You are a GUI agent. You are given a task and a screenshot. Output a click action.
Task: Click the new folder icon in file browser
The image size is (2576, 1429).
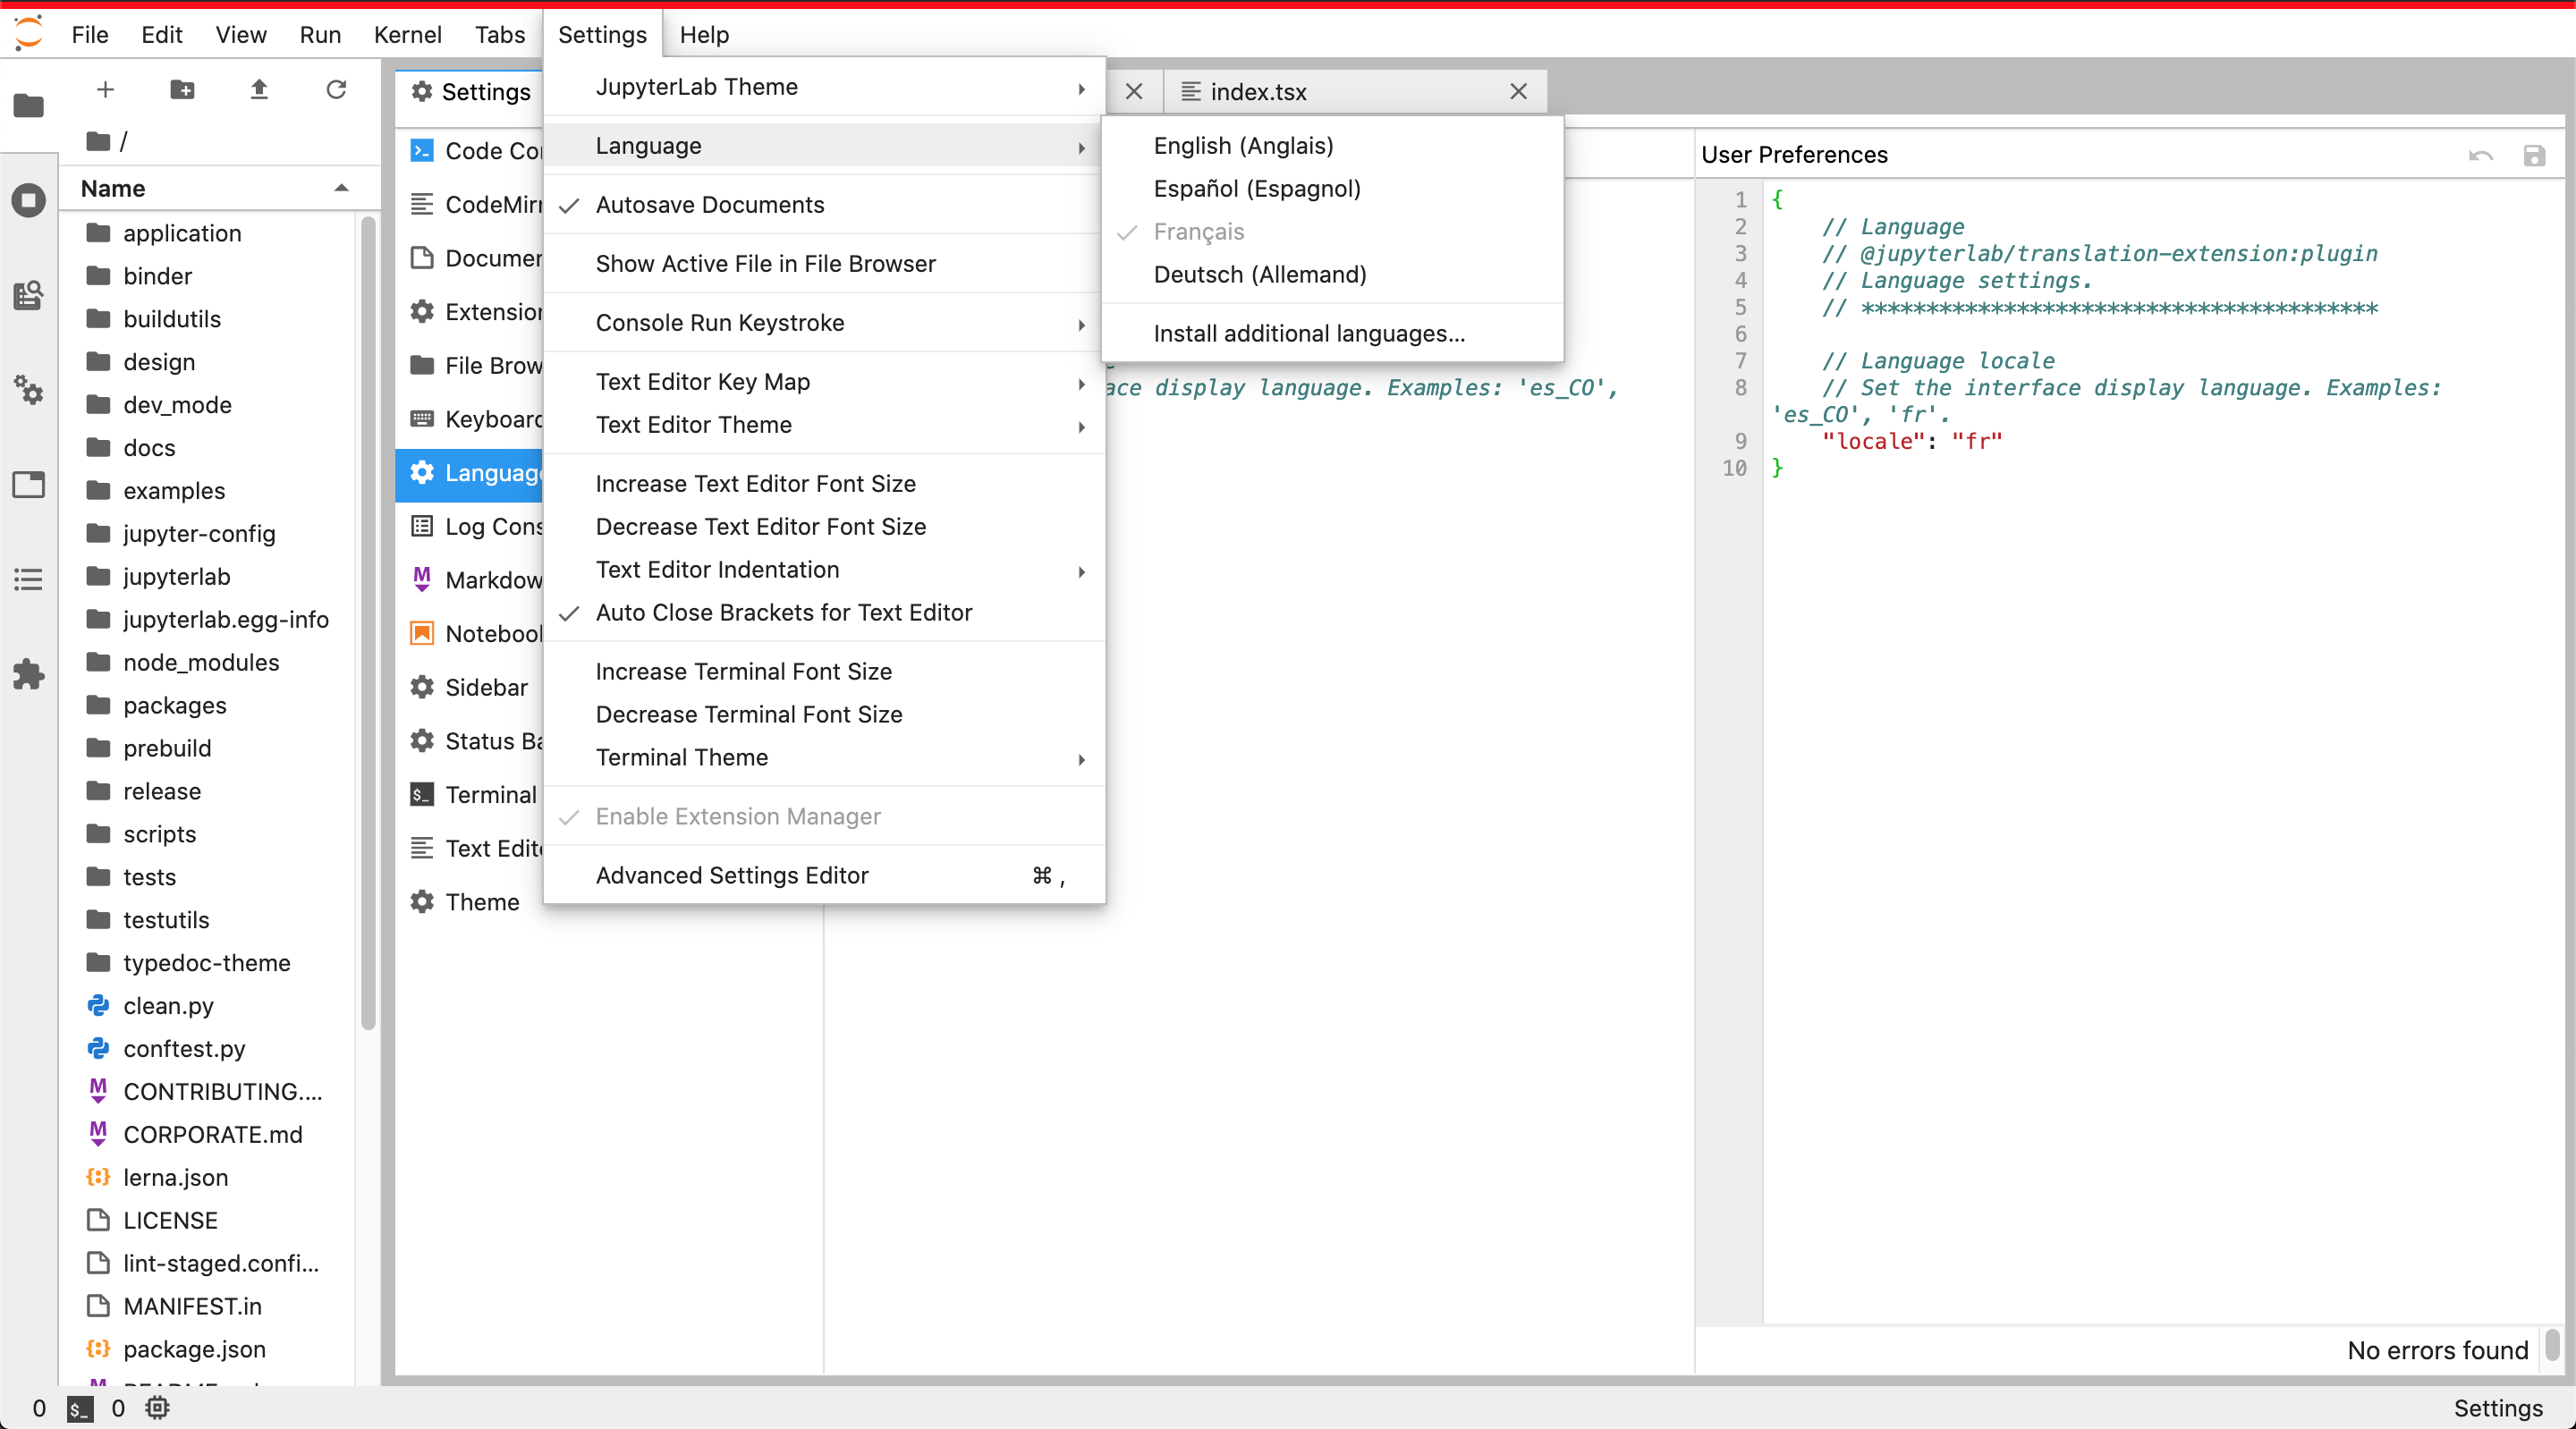182,89
